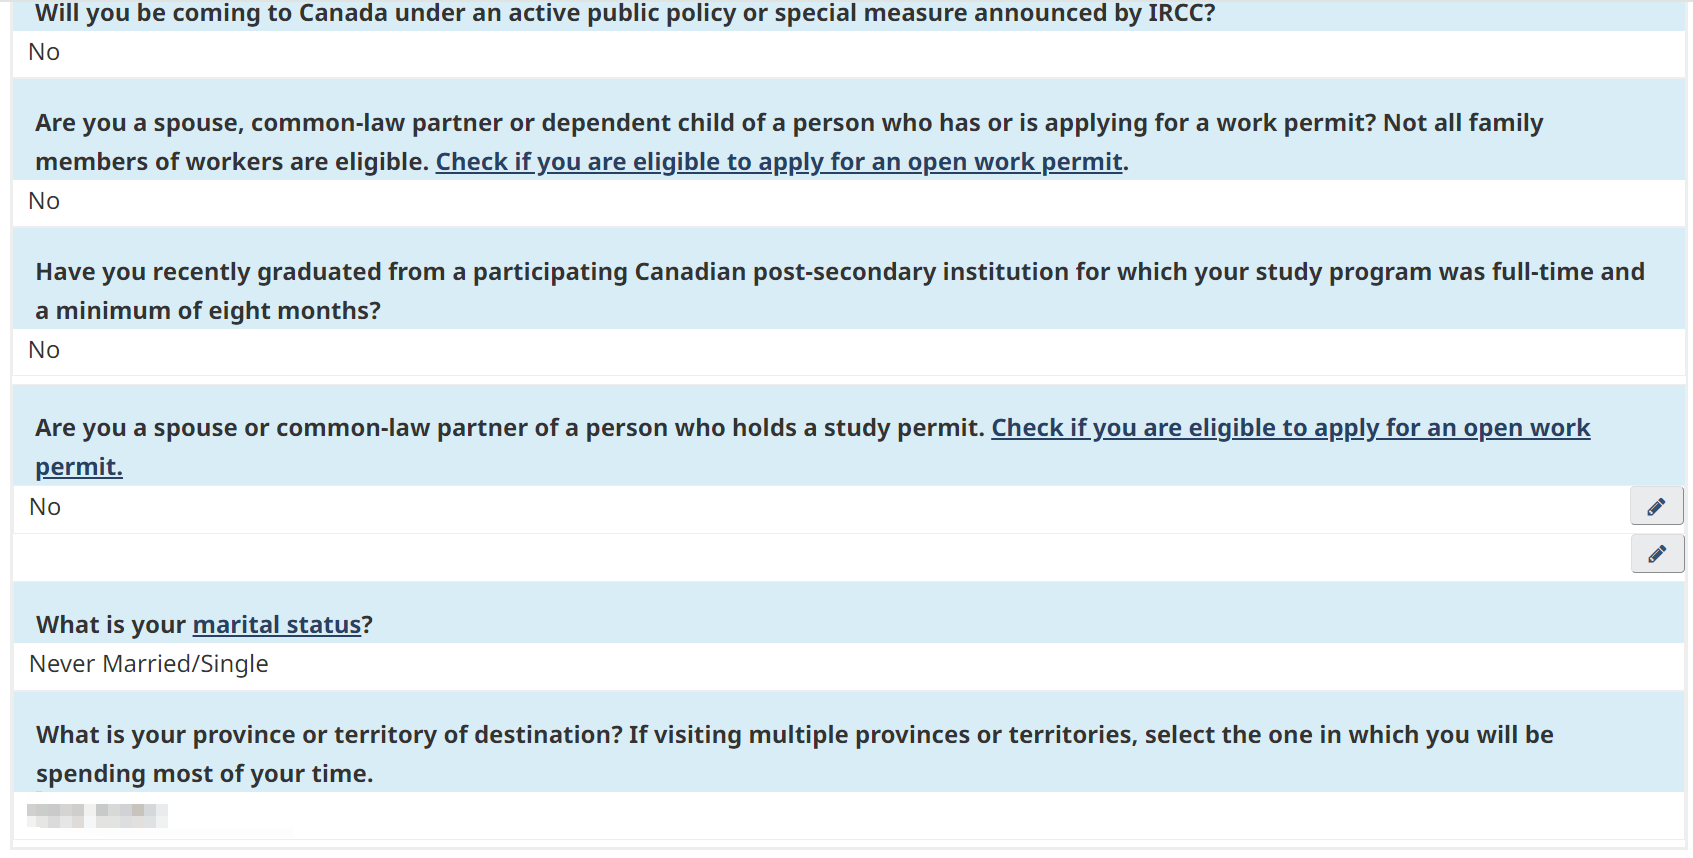This screenshot has height=858, width=1693.
Task: Click the blurred province of destination answer
Action: click(x=97, y=816)
